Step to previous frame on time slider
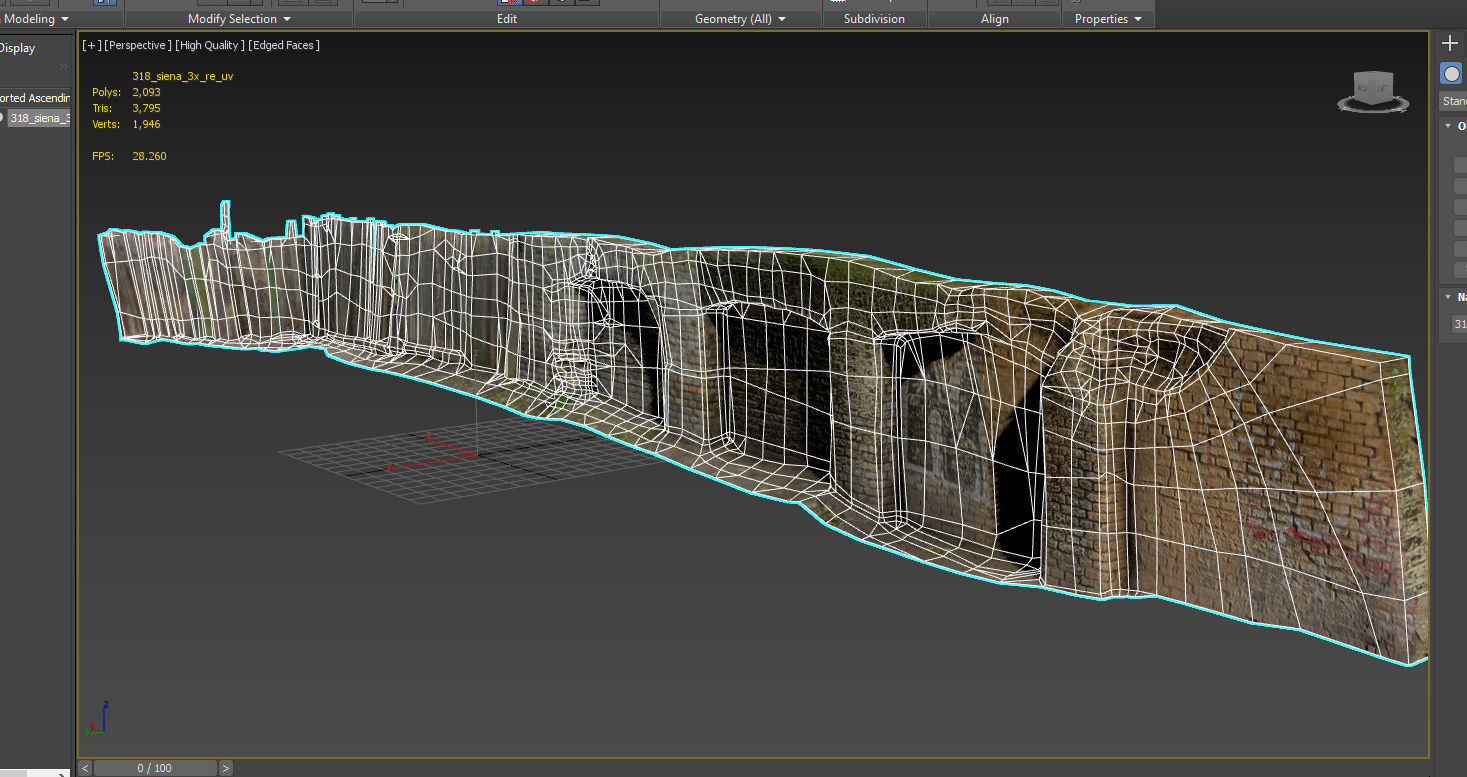The width and height of the screenshot is (1467, 777). [x=85, y=768]
